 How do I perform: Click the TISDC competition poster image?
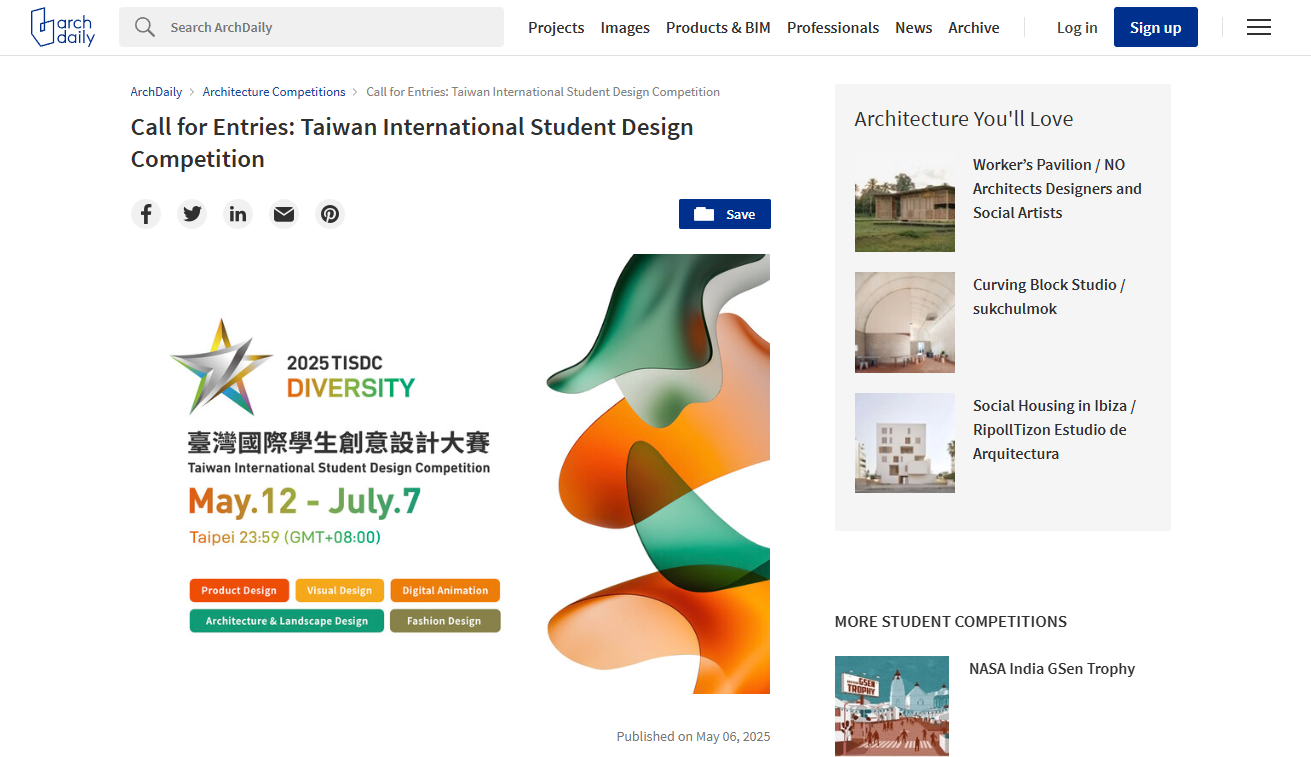450,473
